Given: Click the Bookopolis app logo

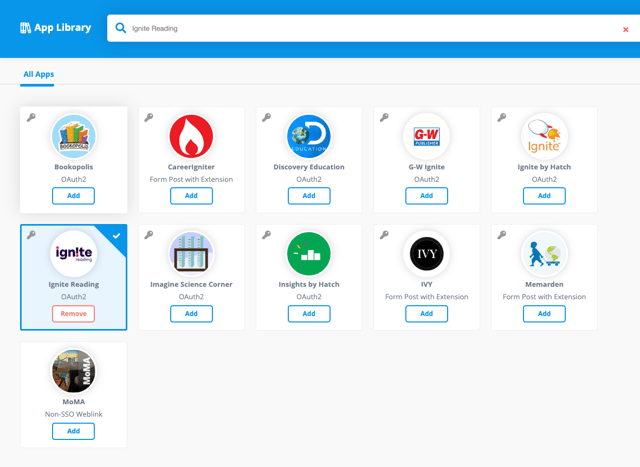Looking at the screenshot, I should 73,136.
